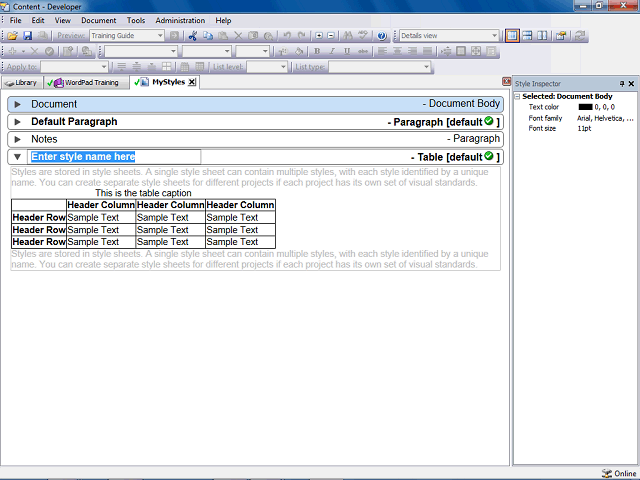The height and width of the screenshot is (480, 640).
Task: Close the MyStyles tab
Action: pos(192,82)
